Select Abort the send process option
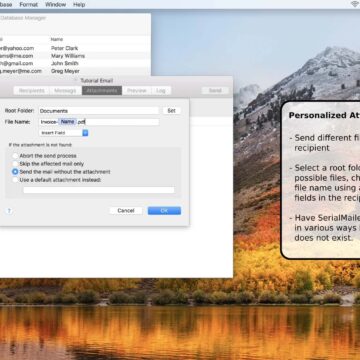 coord(15,156)
